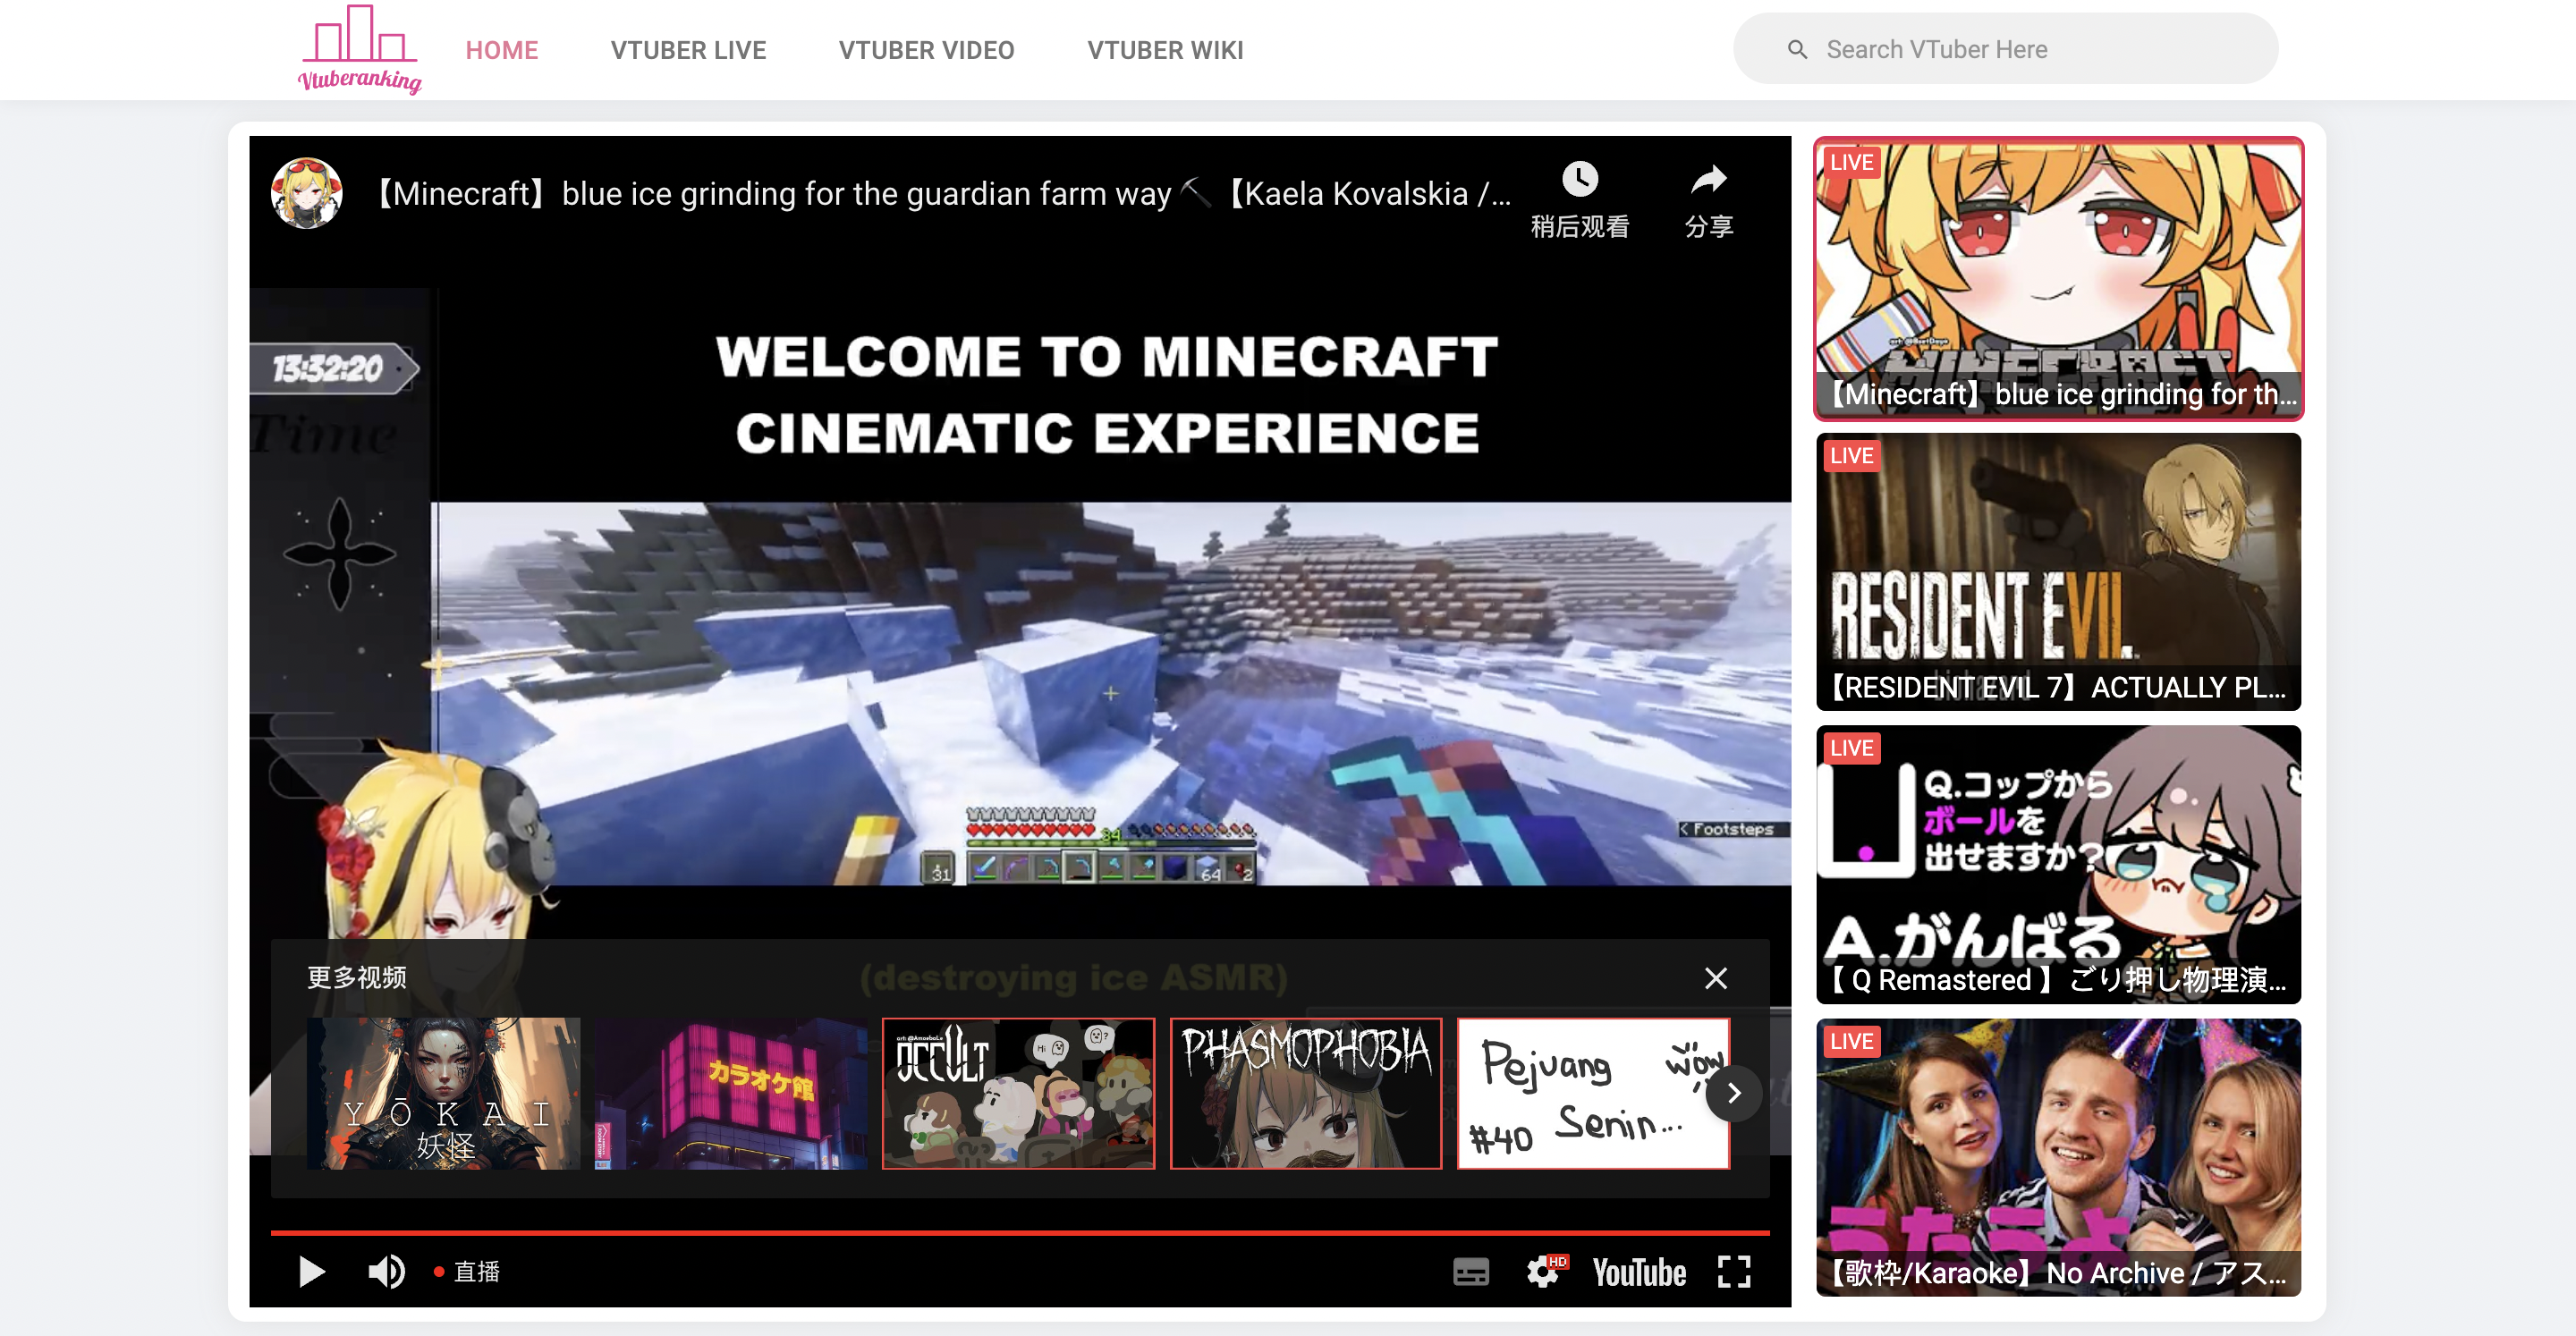
Task: Select the YOKAI video thumbnail
Action: (x=443, y=1093)
